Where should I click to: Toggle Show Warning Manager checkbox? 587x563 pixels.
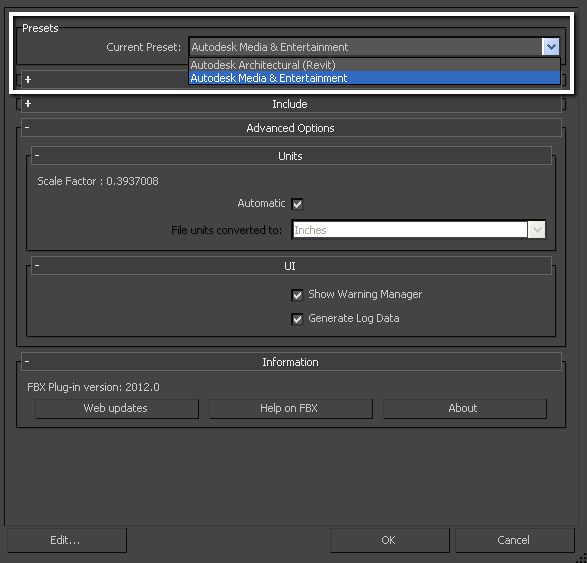click(297, 295)
